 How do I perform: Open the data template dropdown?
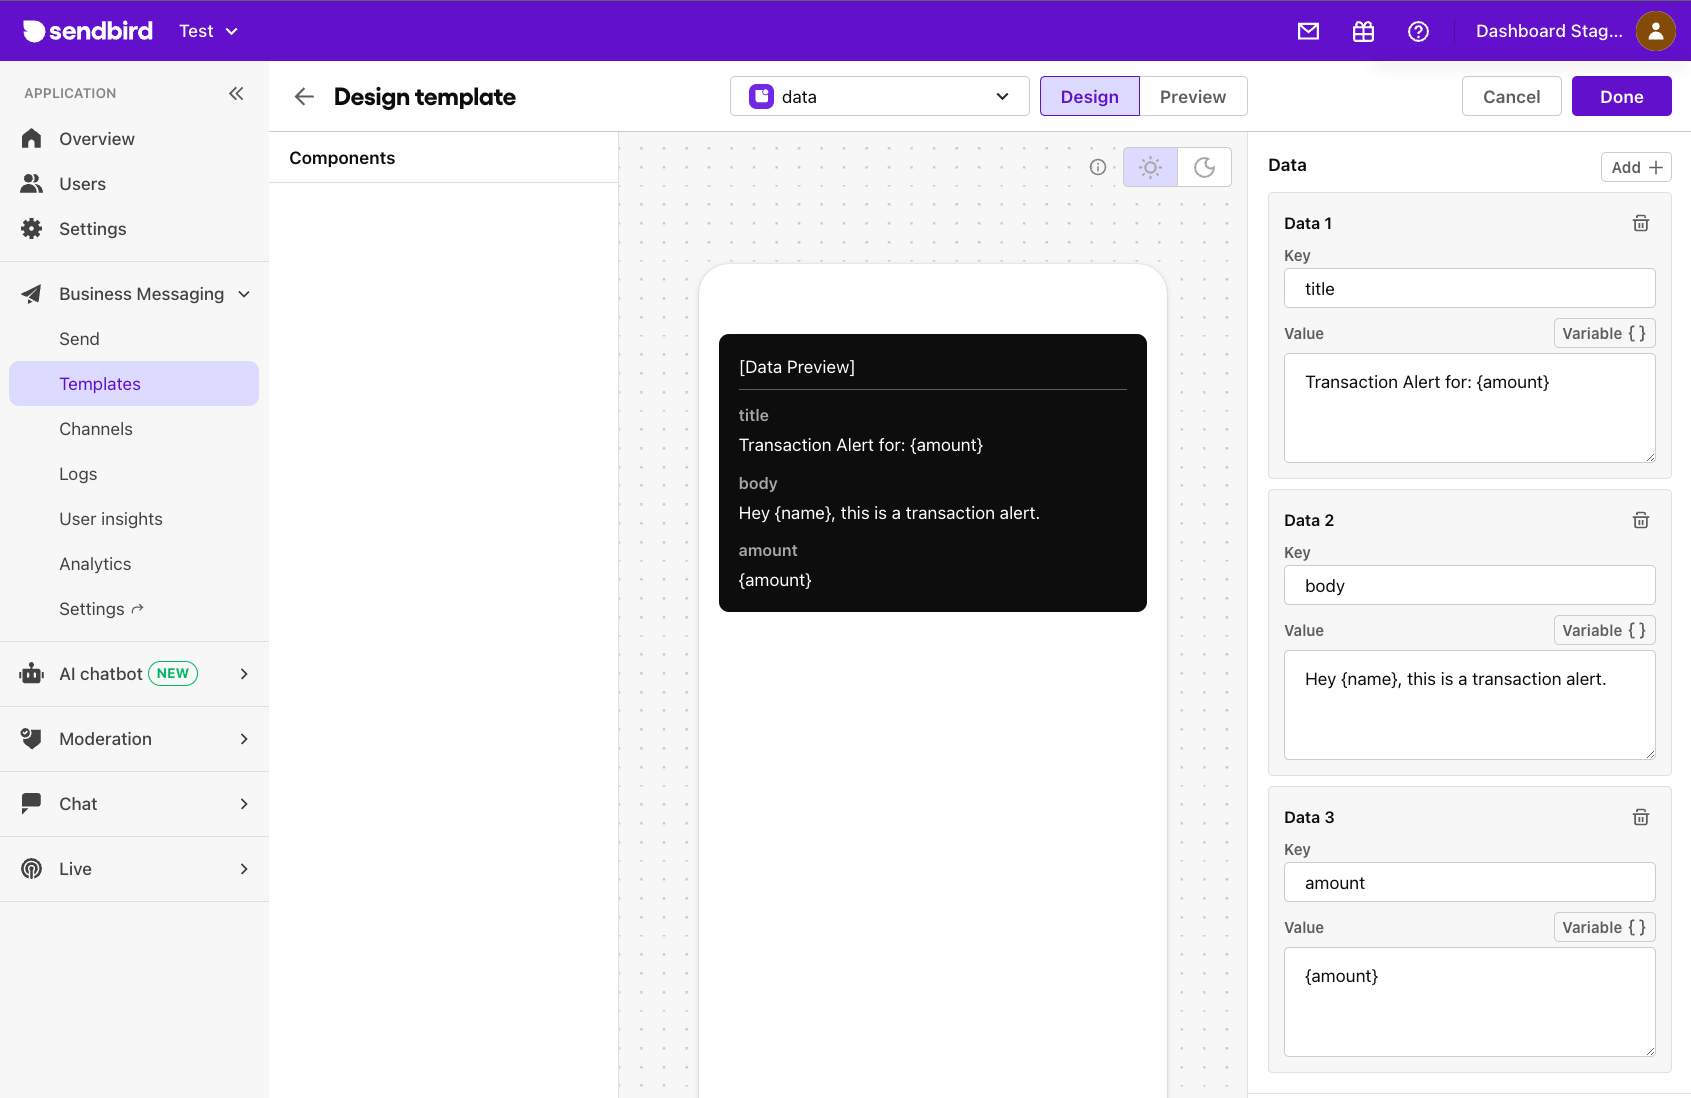(x=879, y=96)
